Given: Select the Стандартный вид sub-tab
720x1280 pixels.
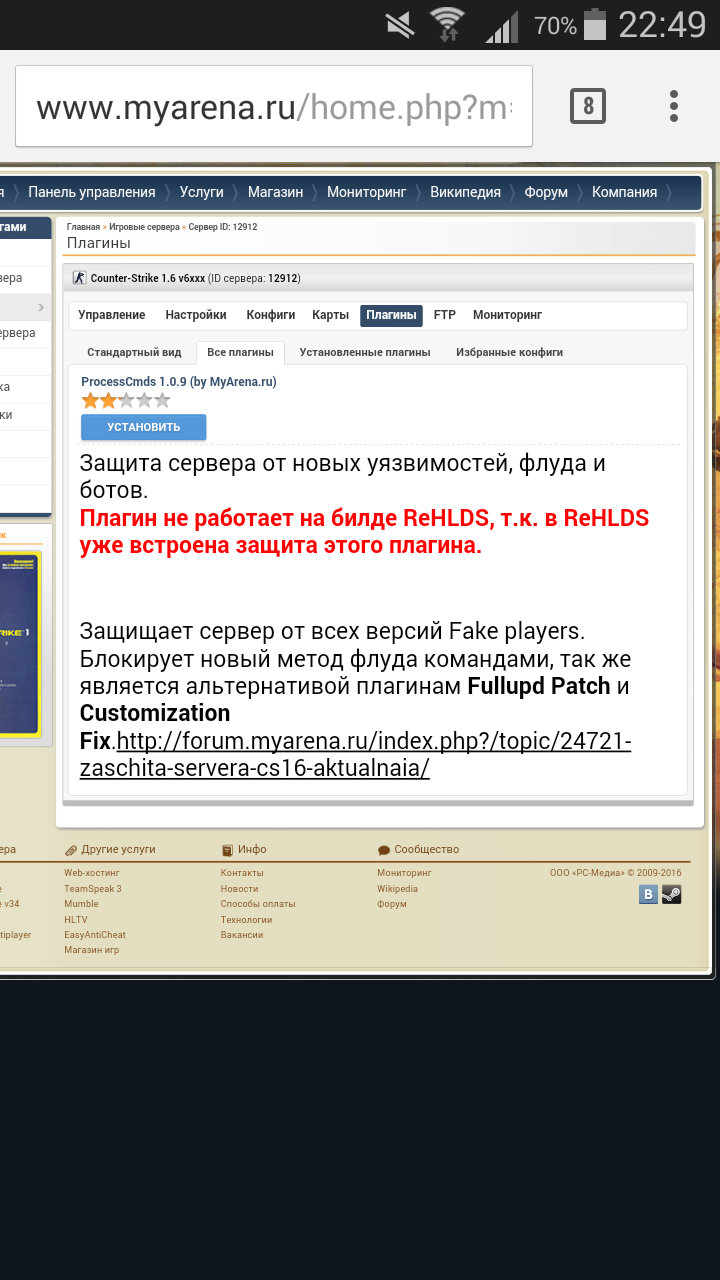Looking at the screenshot, I should 134,352.
